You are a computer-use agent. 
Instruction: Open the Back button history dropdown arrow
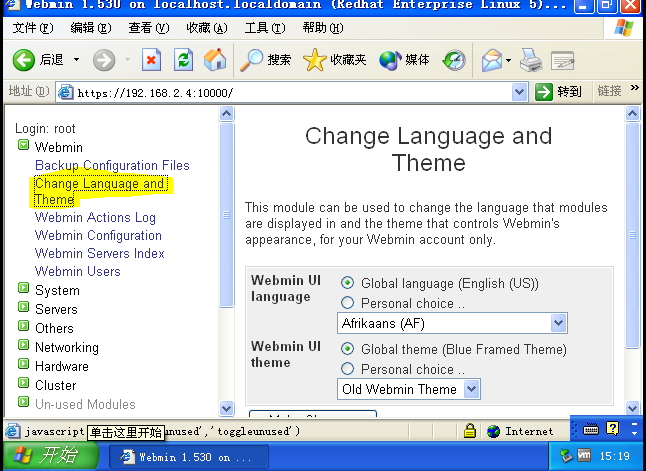point(76,60)
